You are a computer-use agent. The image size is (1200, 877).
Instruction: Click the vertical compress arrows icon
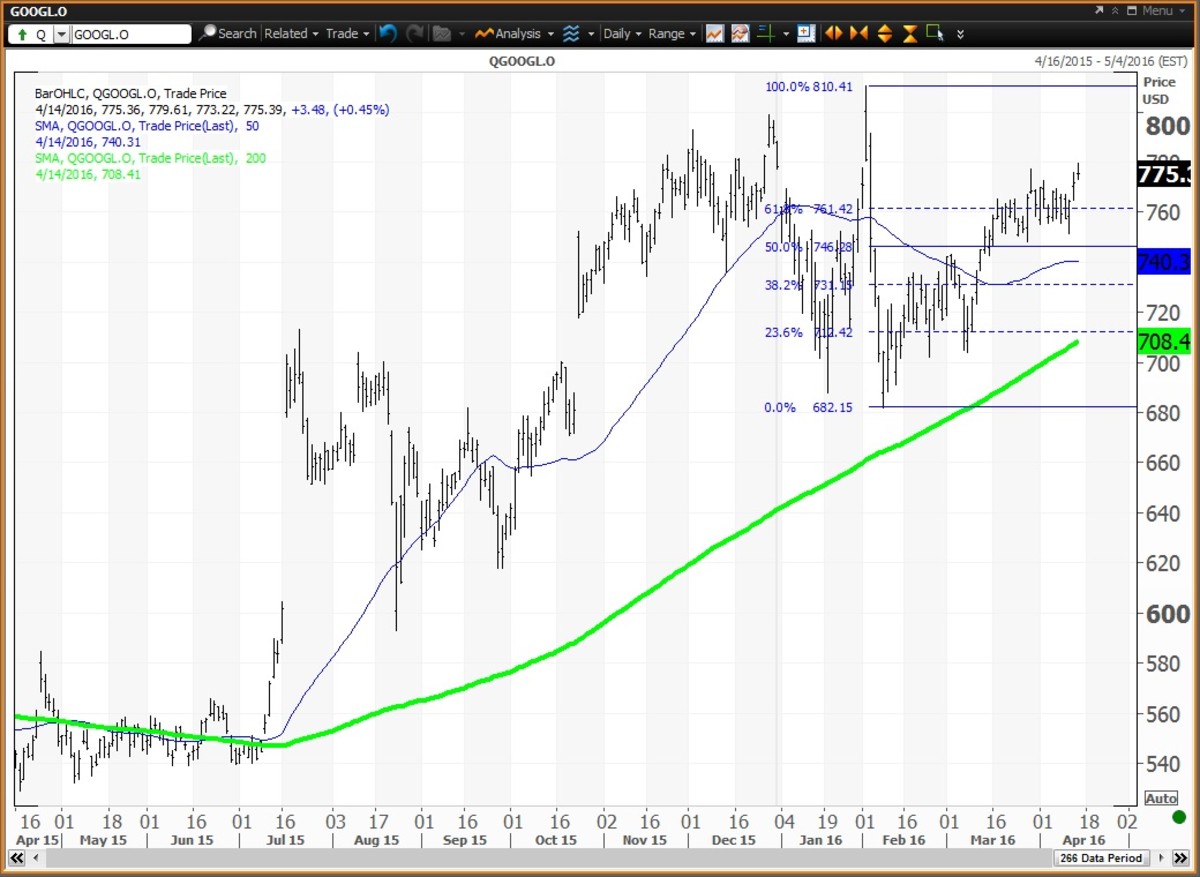click(x=884, y=33)
